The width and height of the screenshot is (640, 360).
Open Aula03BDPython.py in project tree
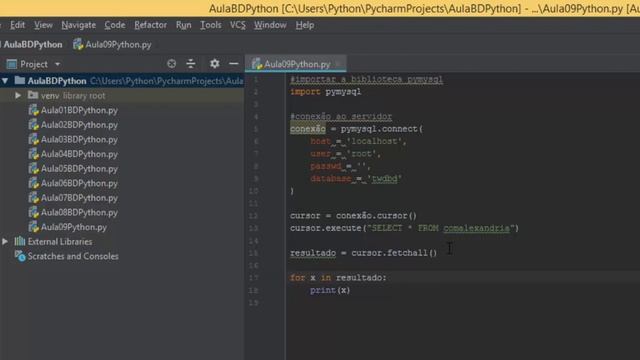79,140
